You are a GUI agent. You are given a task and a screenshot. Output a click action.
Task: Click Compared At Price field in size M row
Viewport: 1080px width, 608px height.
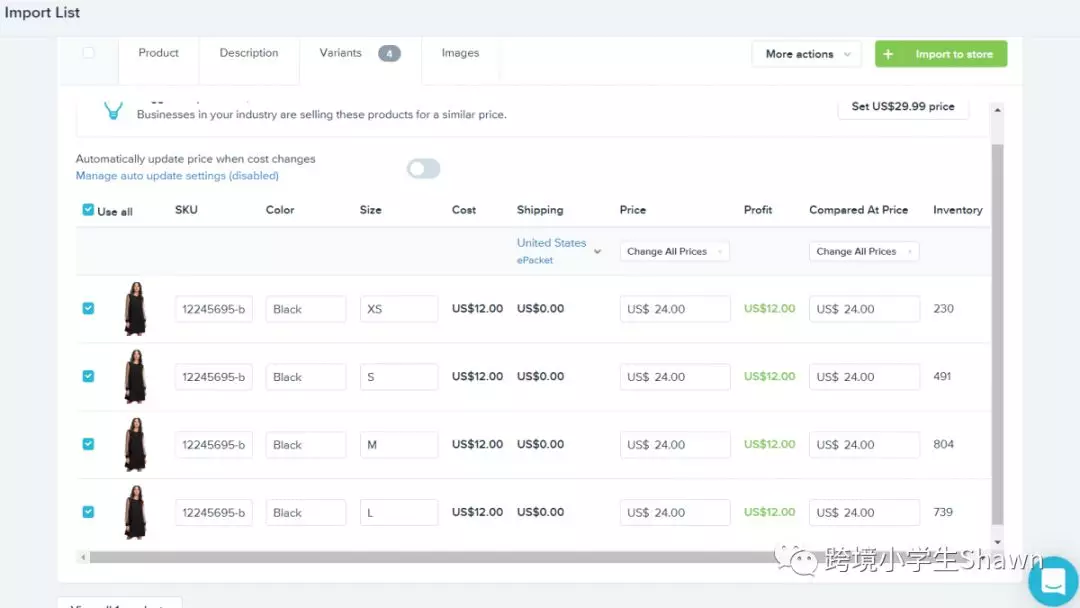pos(864,445)
